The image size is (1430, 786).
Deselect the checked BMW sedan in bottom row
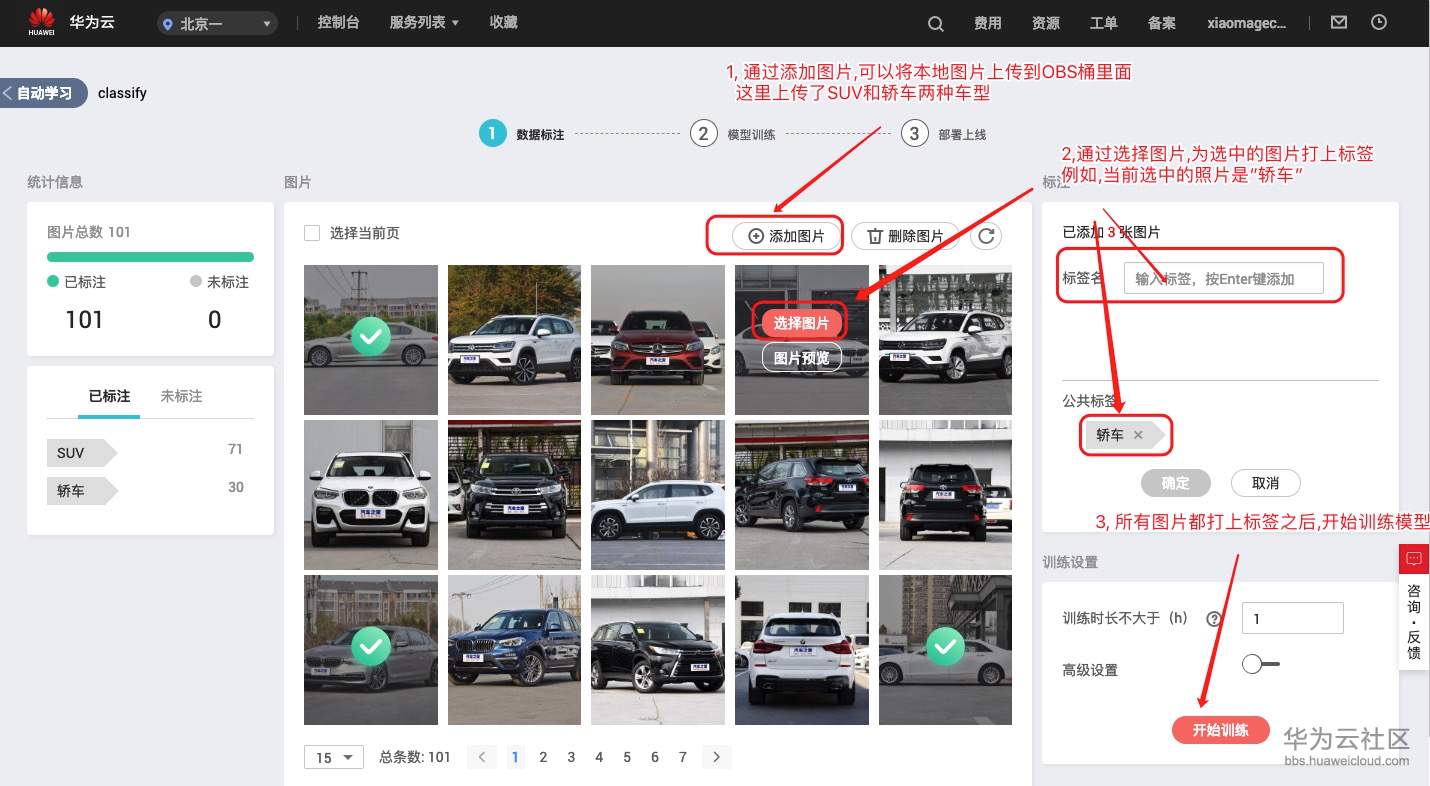370,648
